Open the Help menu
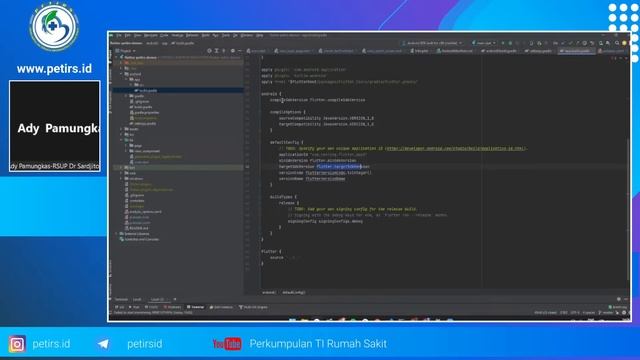The width and height of the screenshot is (640, 360). tap(260, 36)
